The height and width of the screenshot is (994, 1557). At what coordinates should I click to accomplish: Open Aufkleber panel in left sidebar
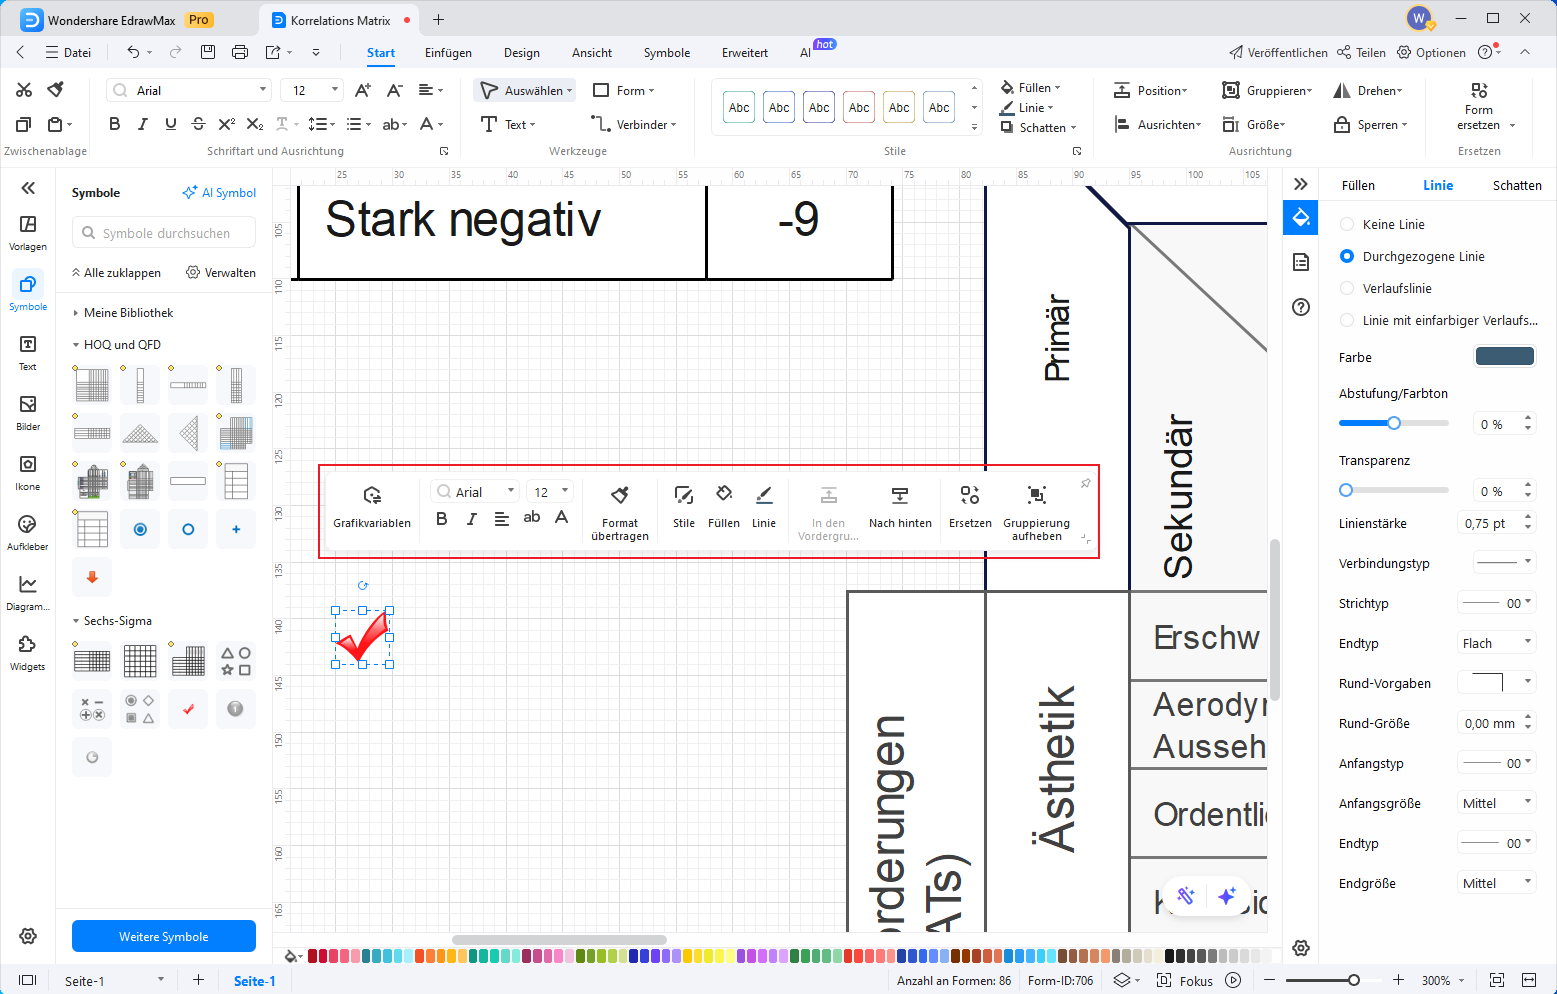pos(28,533)
